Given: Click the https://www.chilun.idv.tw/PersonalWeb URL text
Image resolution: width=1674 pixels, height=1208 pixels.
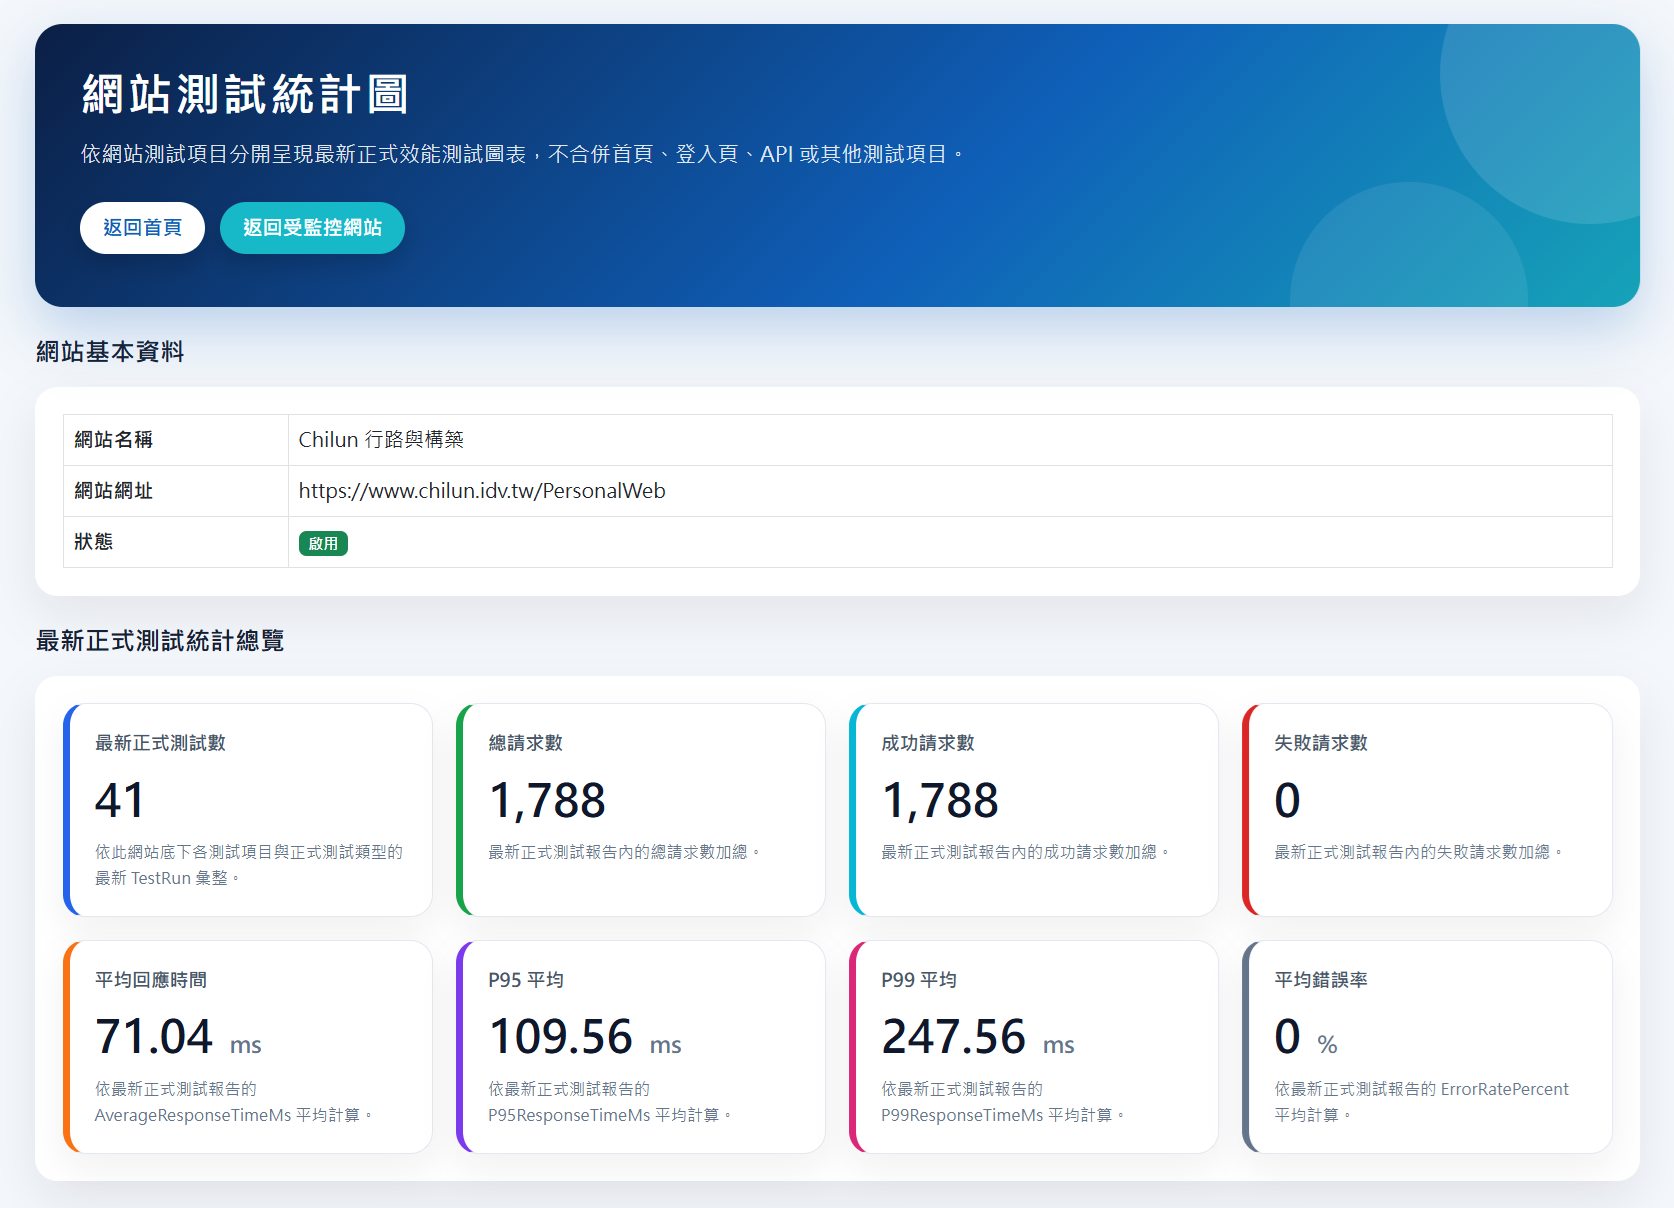Looking at the screenshot, I should [x=482, y=491].
